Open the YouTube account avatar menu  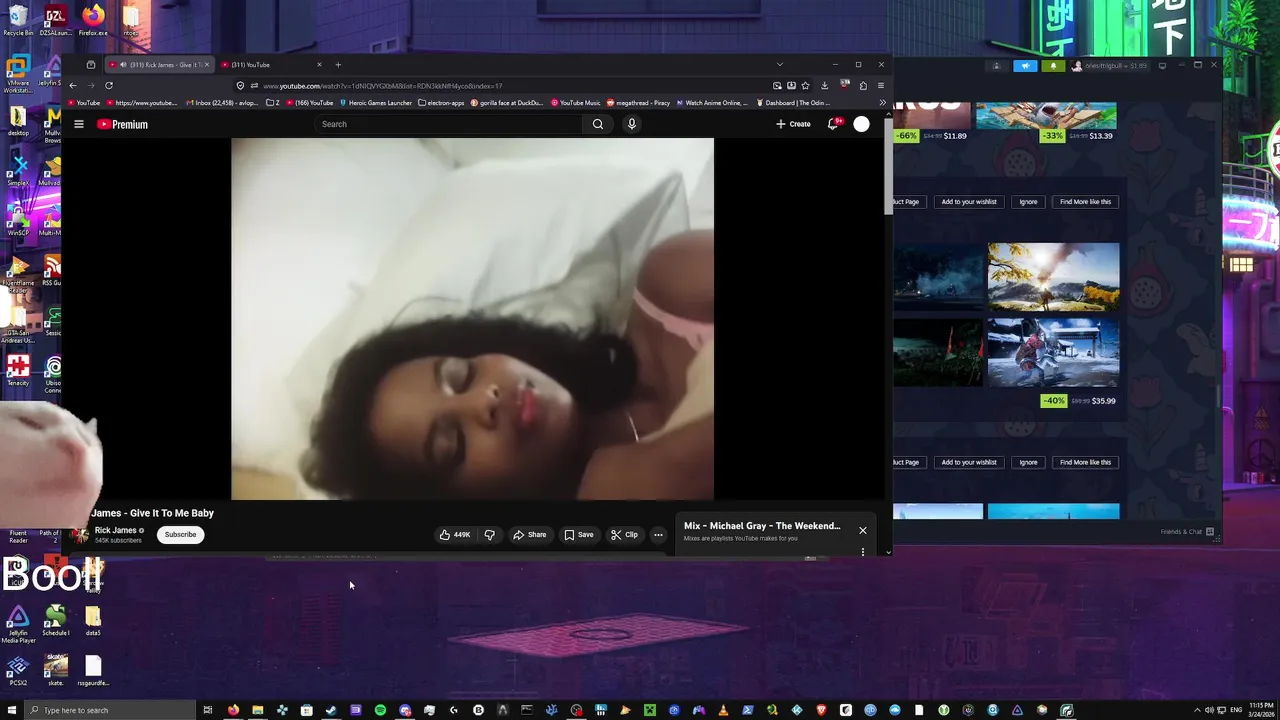861,124
